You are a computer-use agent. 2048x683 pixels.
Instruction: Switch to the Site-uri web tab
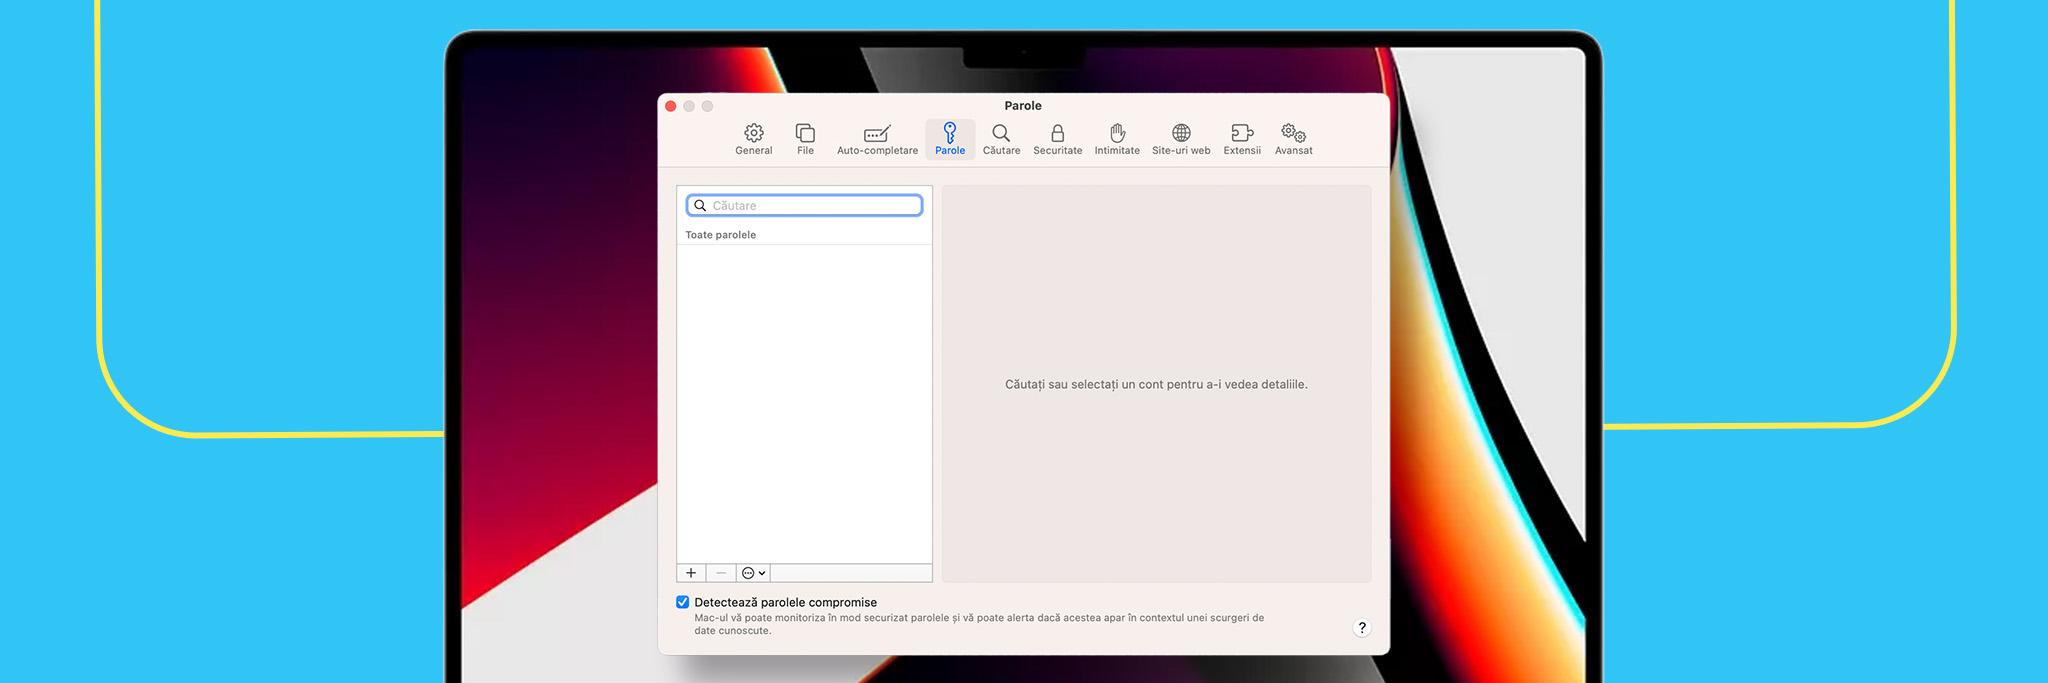pyautogui.click(x=1181, y=139)
